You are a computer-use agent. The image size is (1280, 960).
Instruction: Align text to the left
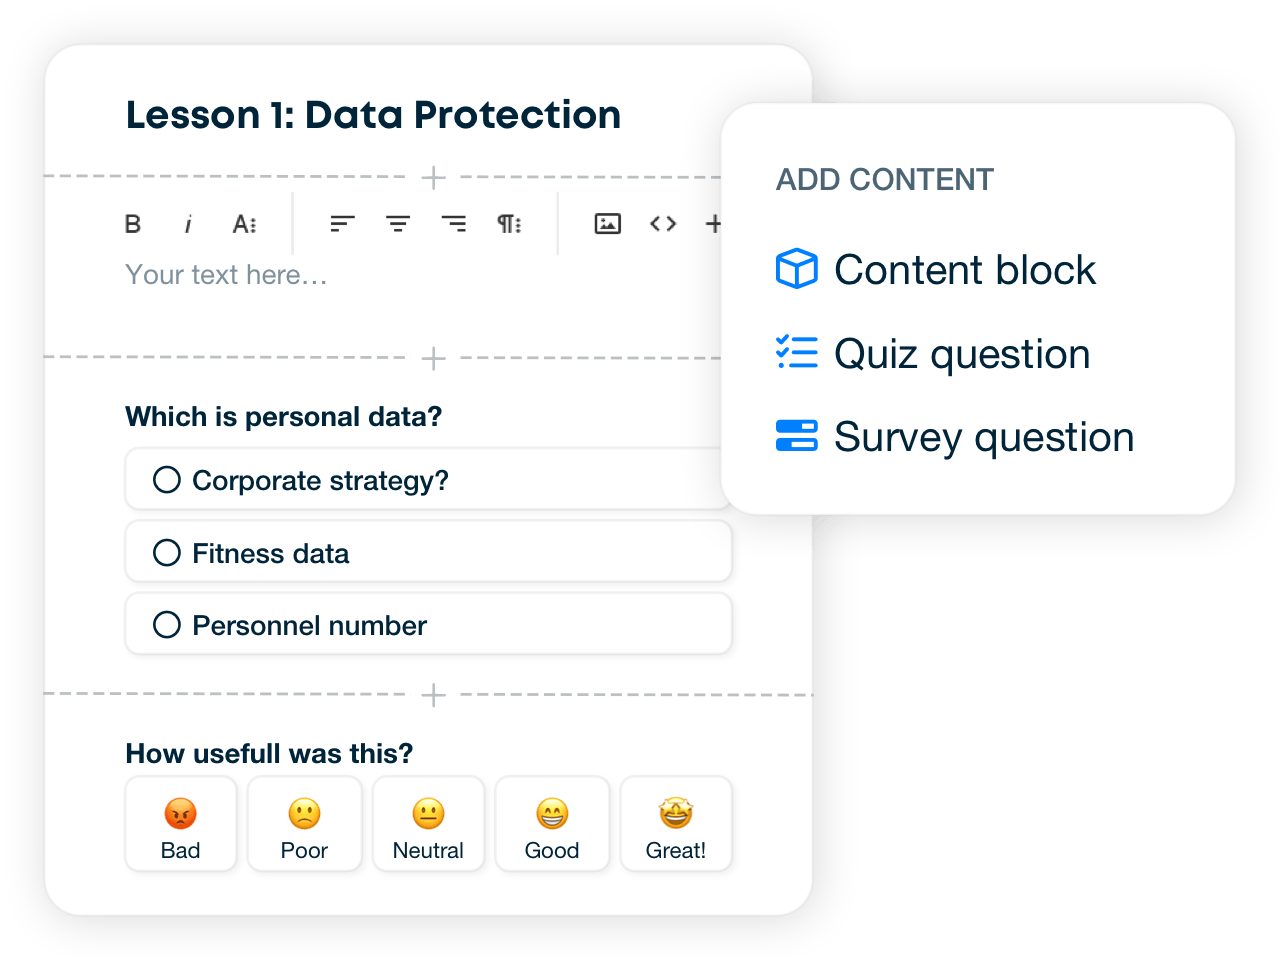343,224
